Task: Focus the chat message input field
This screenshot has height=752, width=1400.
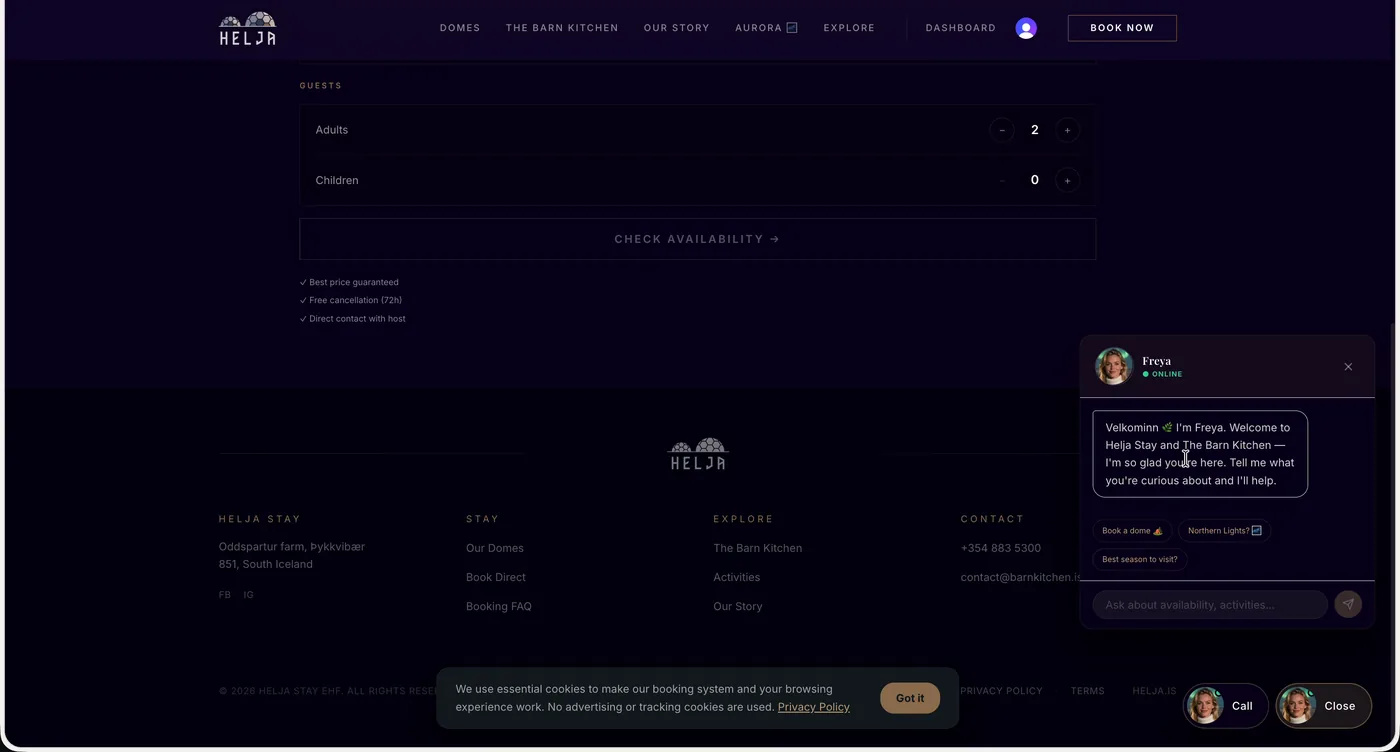Action: [1210, 605]
